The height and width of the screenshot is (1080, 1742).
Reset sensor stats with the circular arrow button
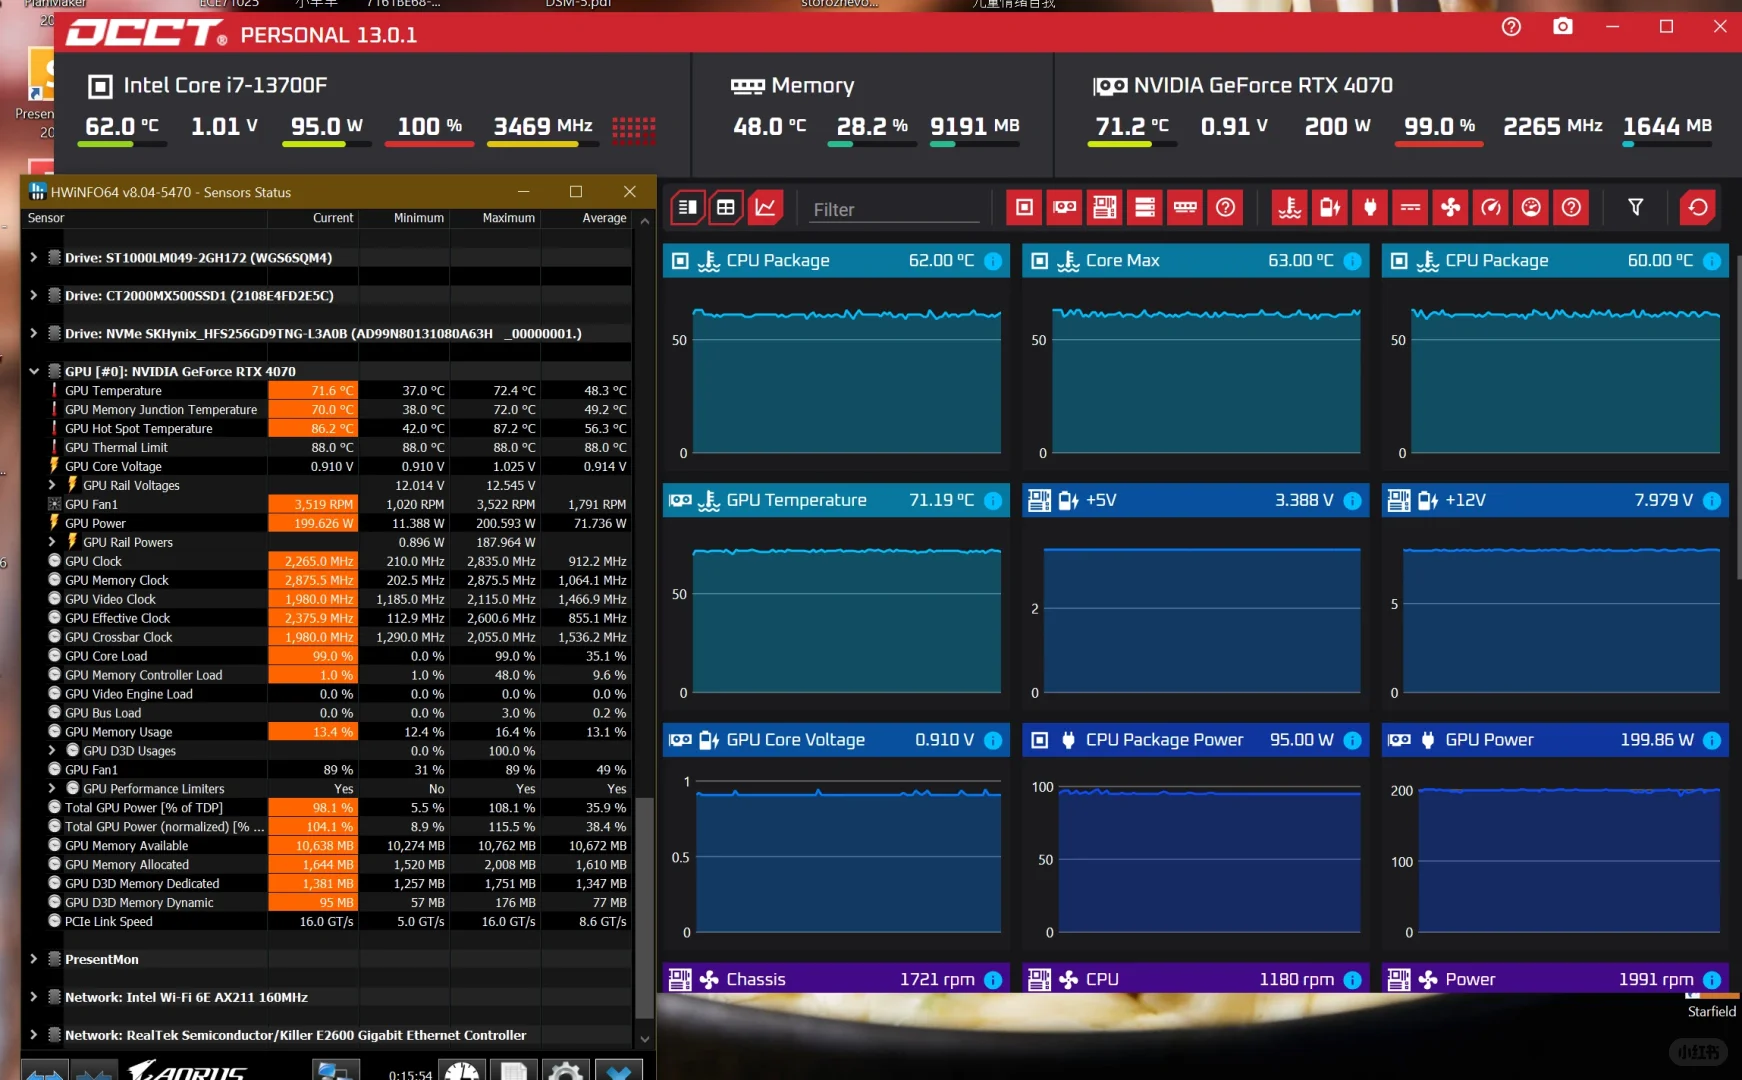pos(1698,207)
